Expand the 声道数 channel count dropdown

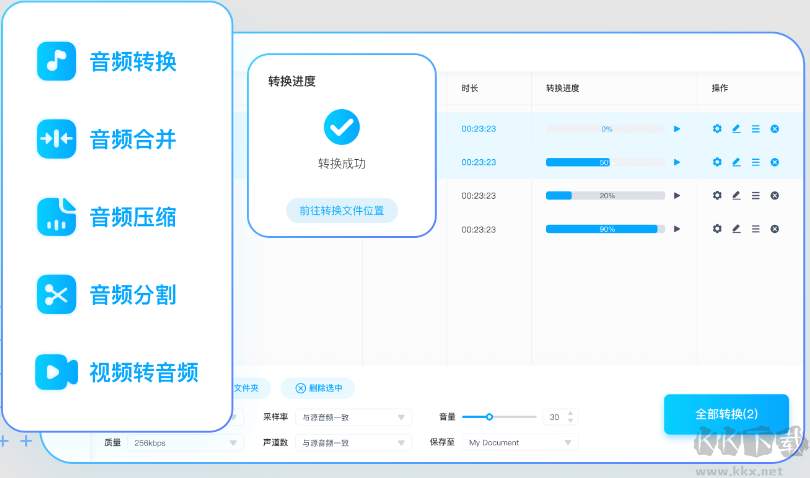[354, 442]
